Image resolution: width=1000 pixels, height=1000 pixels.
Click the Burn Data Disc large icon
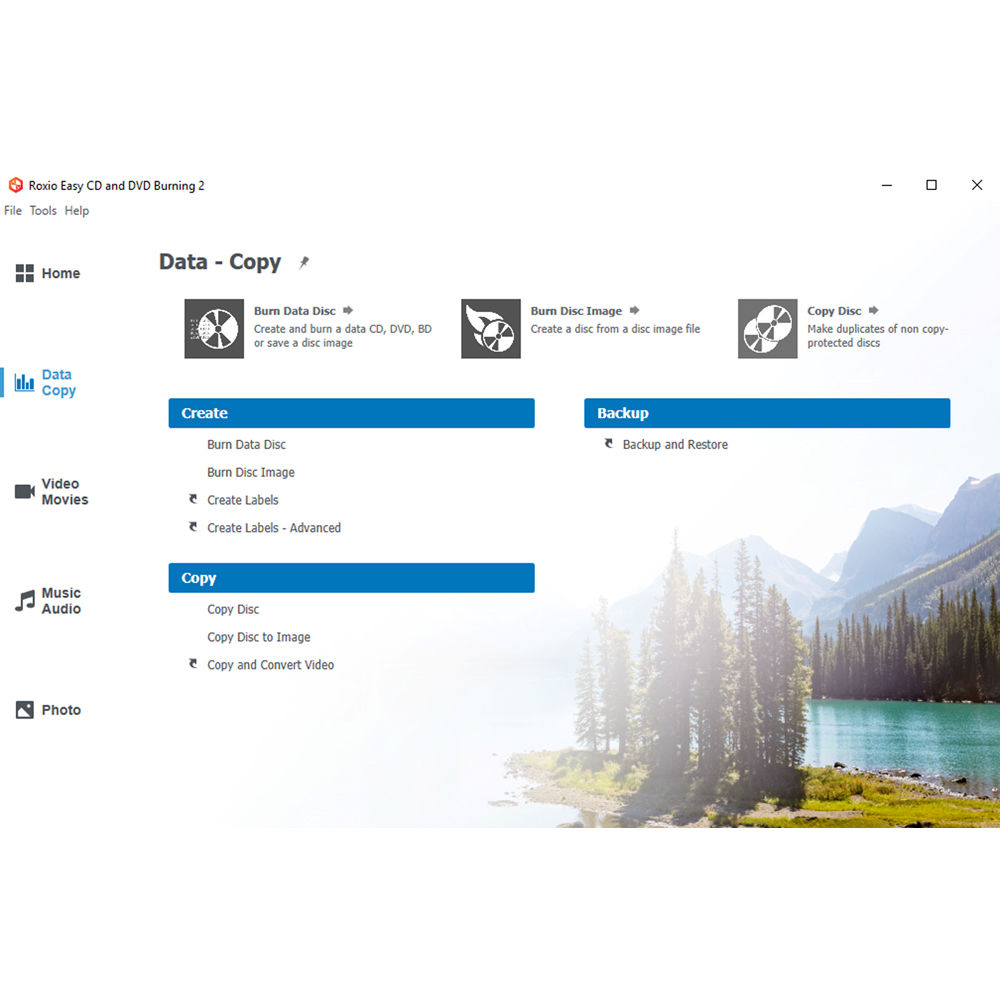[x=214, y=328]
